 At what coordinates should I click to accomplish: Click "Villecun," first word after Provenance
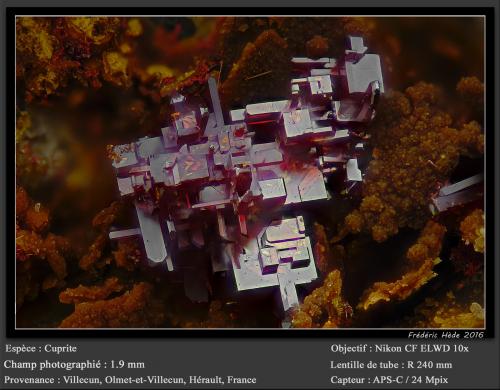[x=83, y=380]
